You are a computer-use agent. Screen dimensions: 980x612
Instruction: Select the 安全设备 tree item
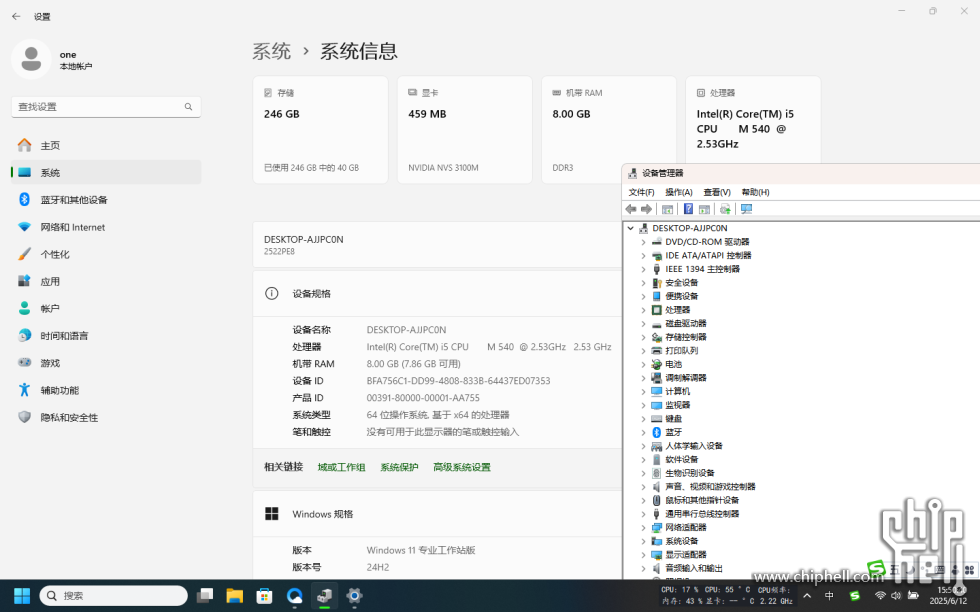681,283
